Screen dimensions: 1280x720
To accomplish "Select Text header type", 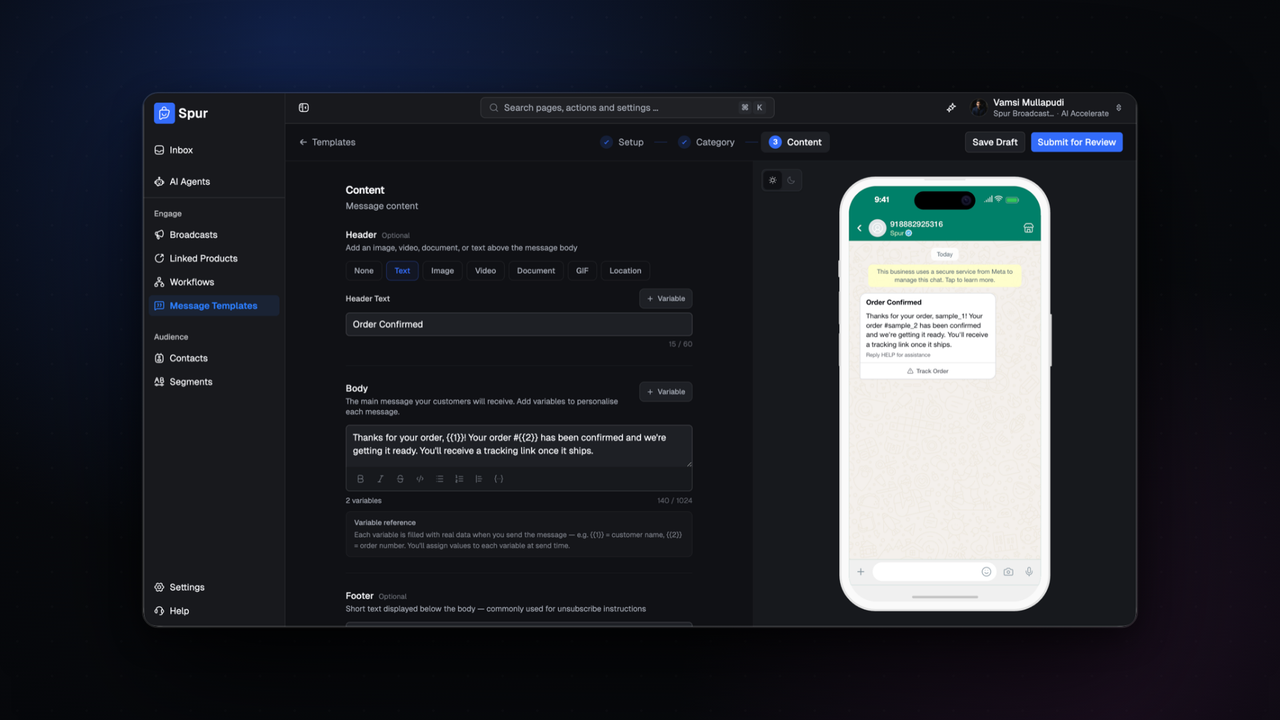I will pos(402,271).
